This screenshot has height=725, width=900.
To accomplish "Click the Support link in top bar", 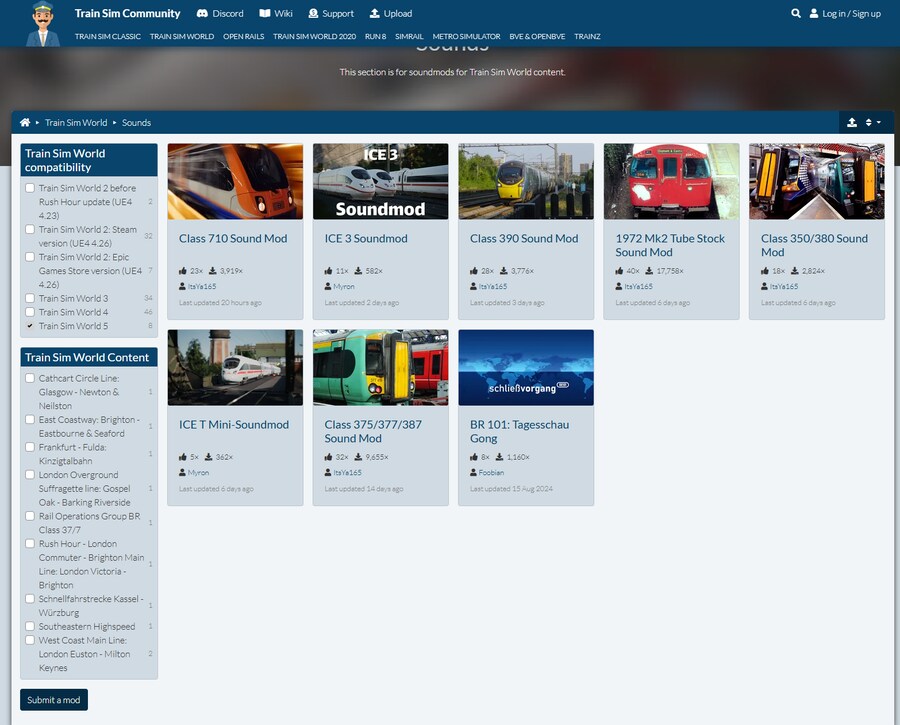I will (x=331, y=14).
